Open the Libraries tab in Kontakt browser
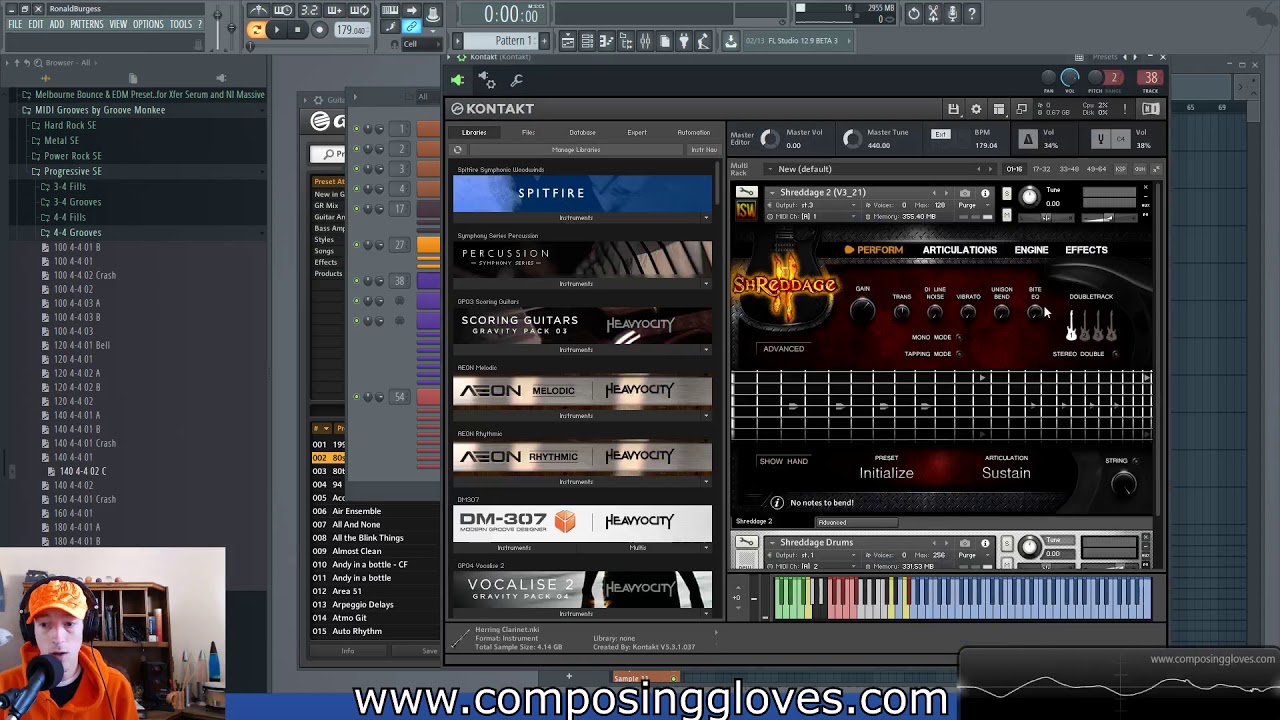 coord(474,132)
